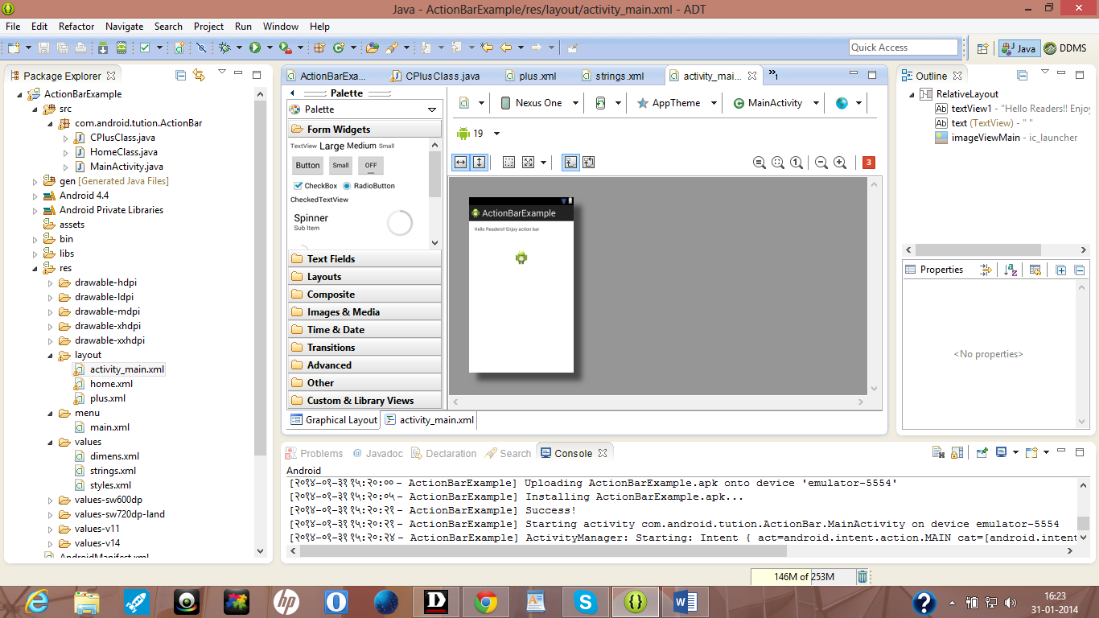Select MainActivity.java in Package Explorer
1099x618 pixels.
point(126,167)
